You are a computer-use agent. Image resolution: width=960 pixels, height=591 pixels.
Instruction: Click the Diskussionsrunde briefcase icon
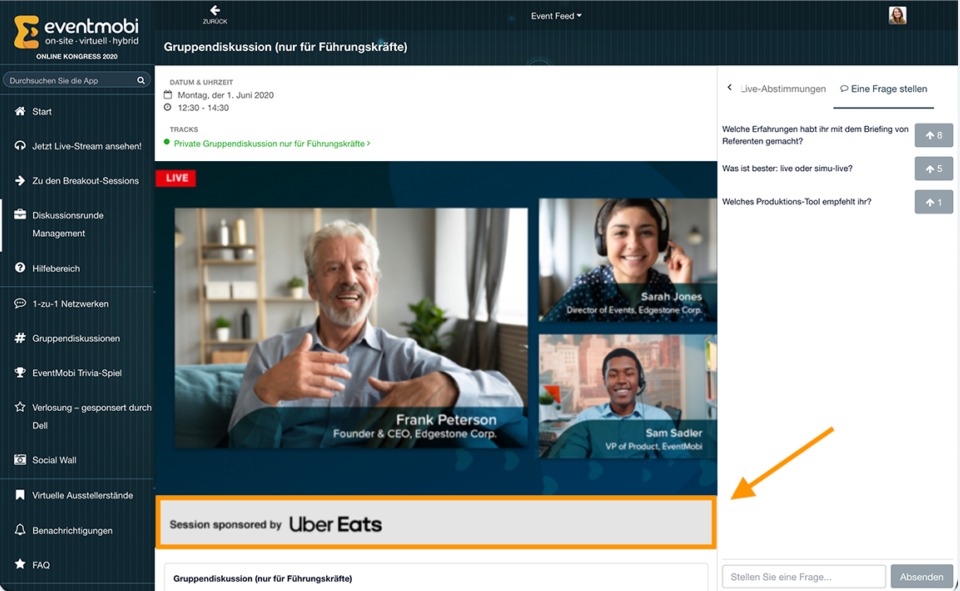click(20, 214)
